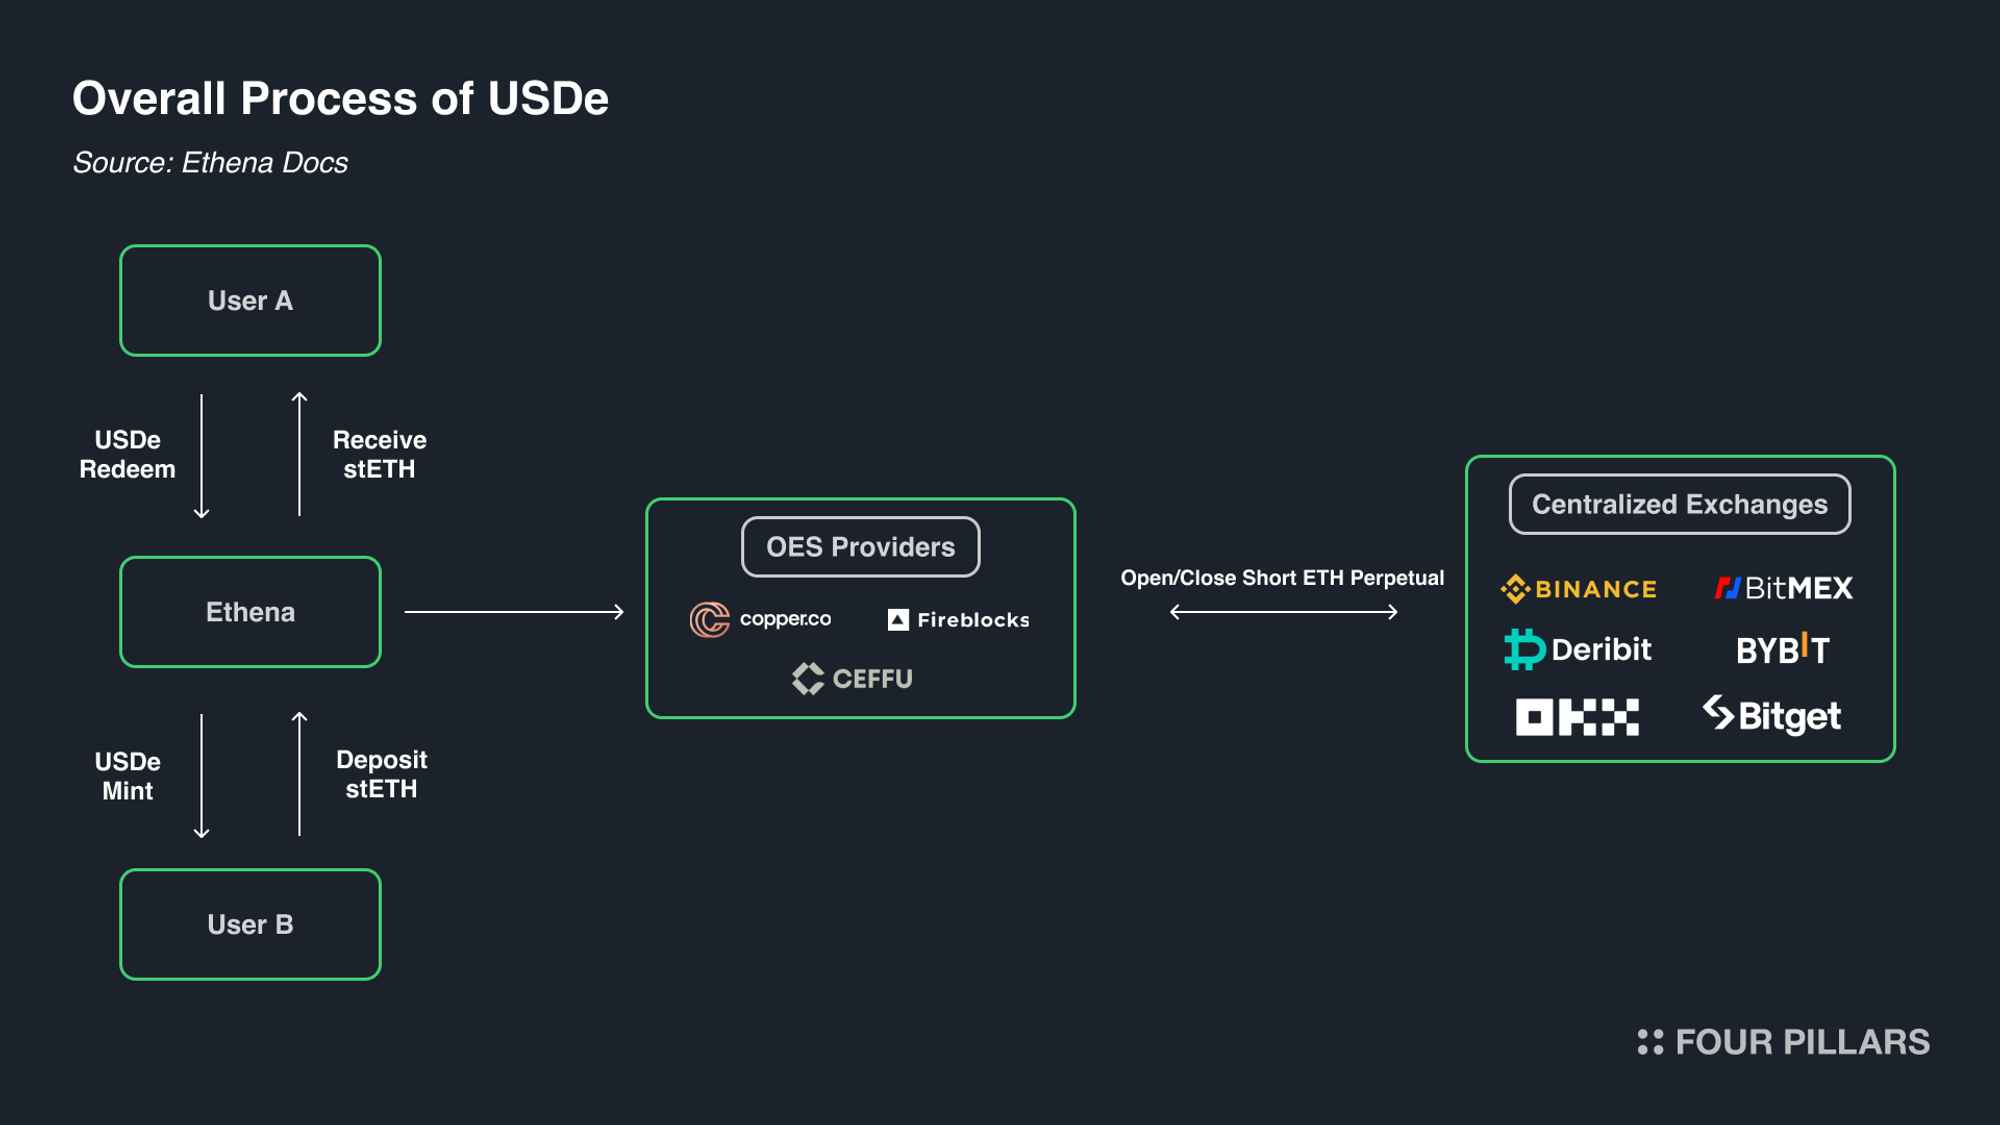This screenshot has width=2000, height=1125.
Task: Click the Open/Close Short ETH Perpetual text
Action: pyautogui.click(x=1282, y=578)
